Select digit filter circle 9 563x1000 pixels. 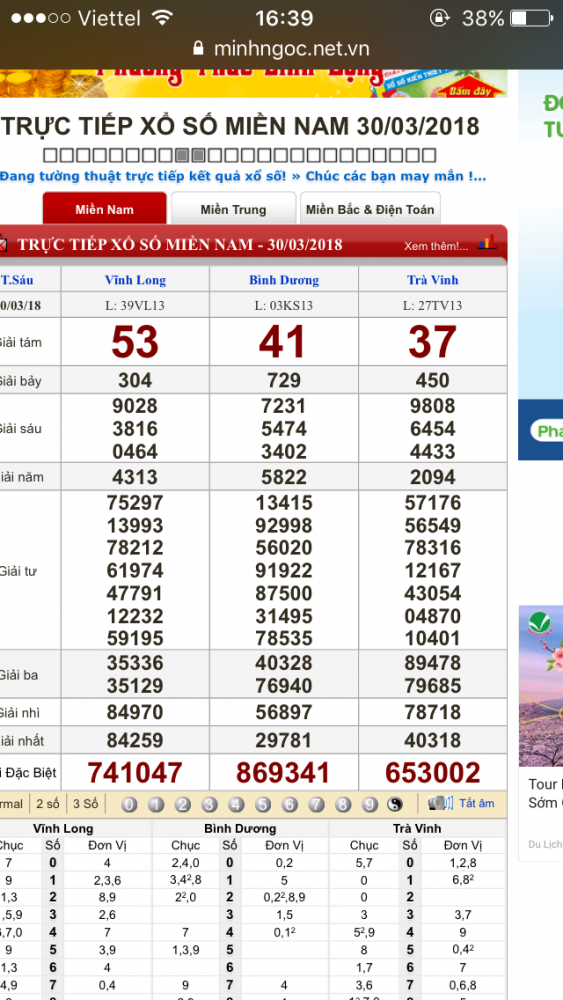pyautogui.click(x=370, y=804)
